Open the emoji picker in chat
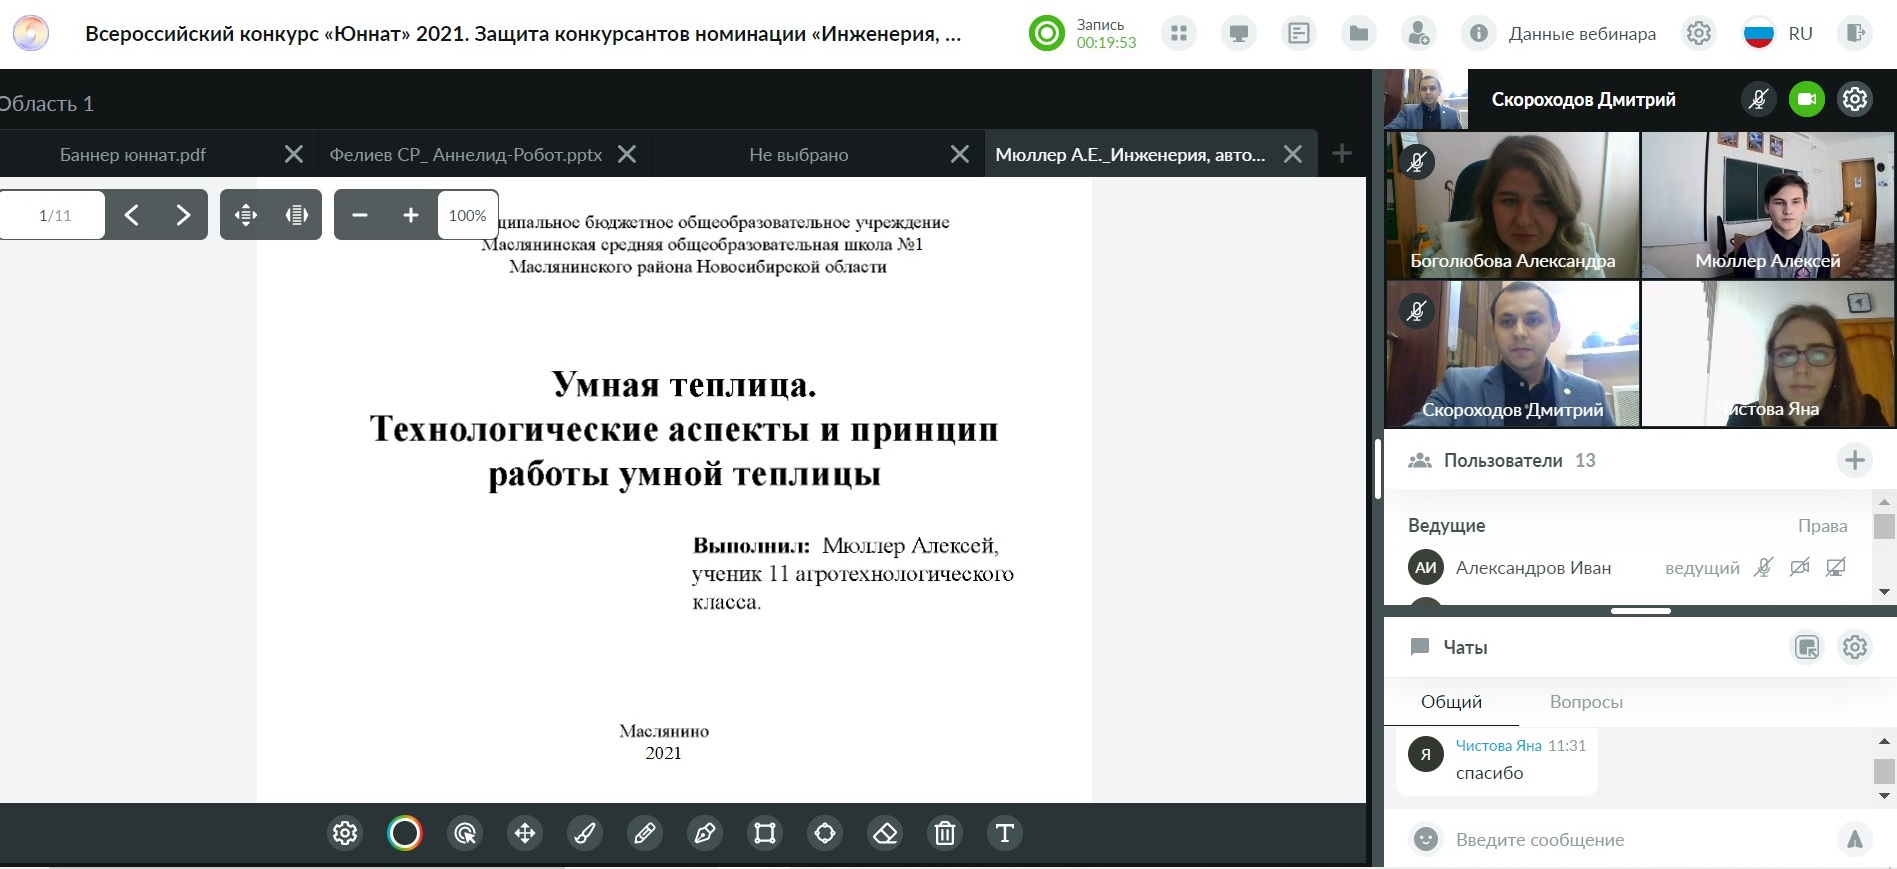The width and height of the screenshot is (1897, 869). point(1426,839)
